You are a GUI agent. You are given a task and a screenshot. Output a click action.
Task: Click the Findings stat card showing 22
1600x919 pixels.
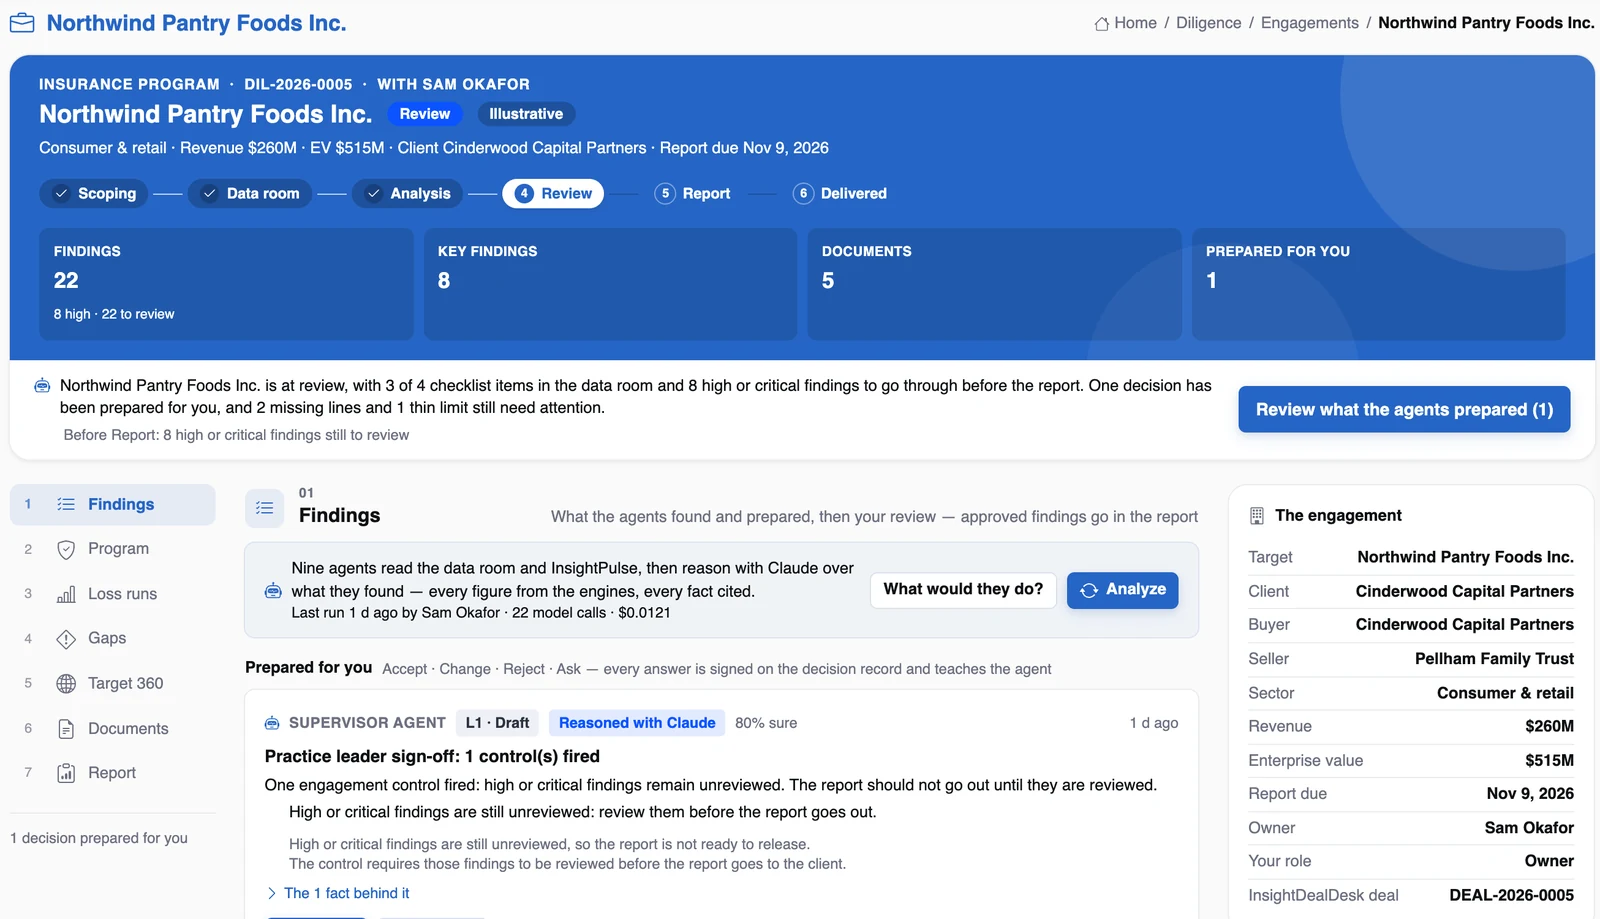coord(226,284)
